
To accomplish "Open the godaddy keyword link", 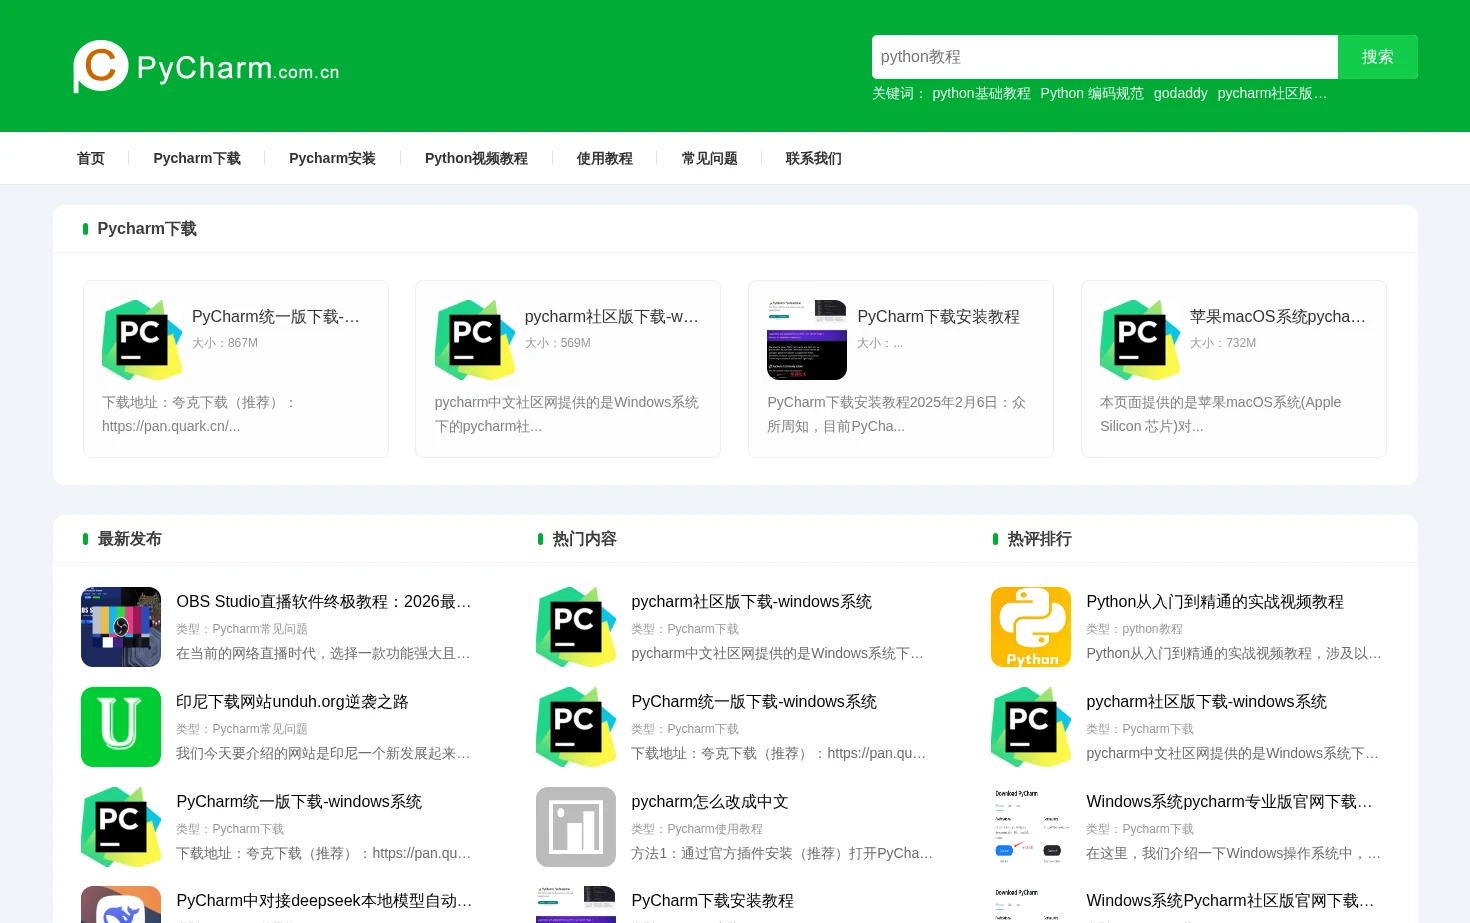I will coord(1181,93).
